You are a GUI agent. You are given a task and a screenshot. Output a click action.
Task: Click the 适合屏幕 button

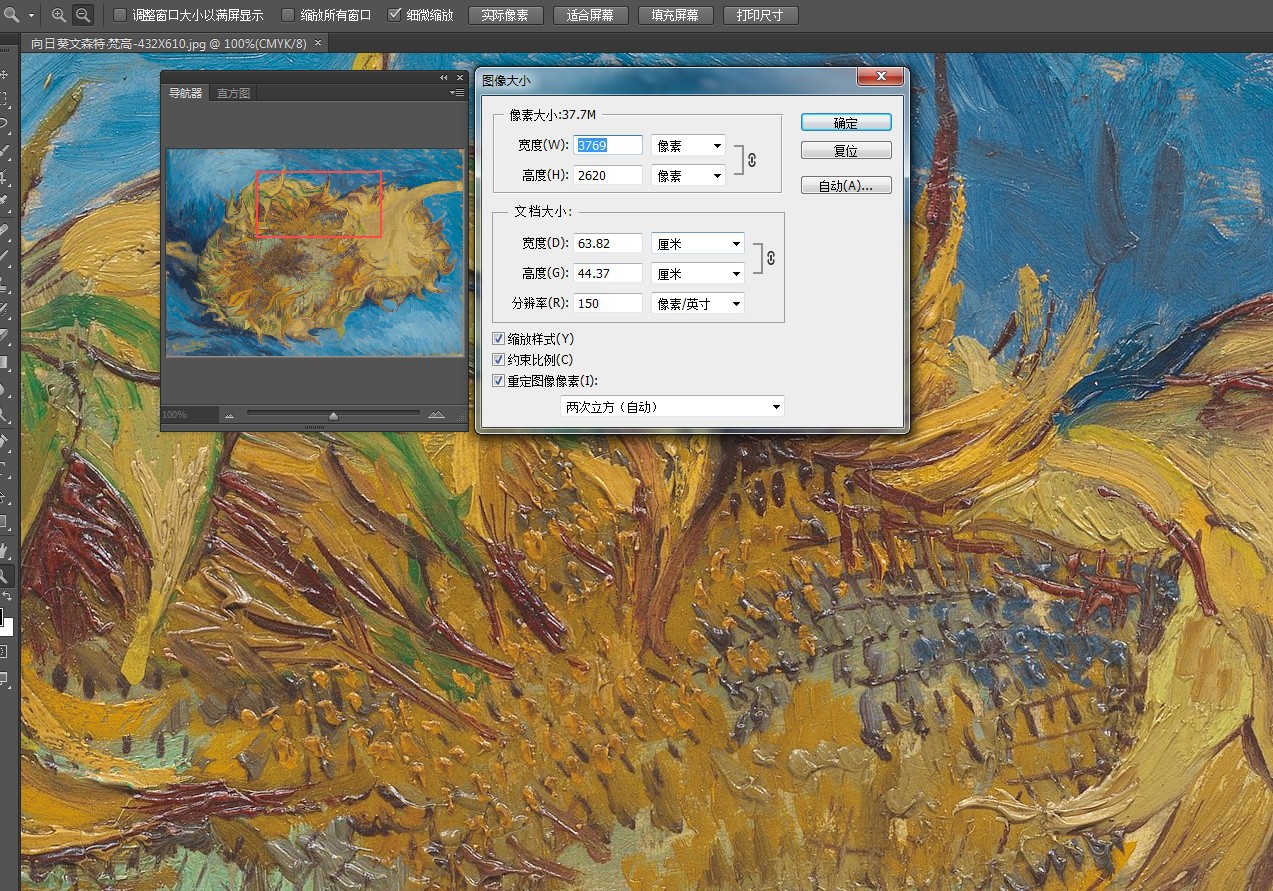590,15
